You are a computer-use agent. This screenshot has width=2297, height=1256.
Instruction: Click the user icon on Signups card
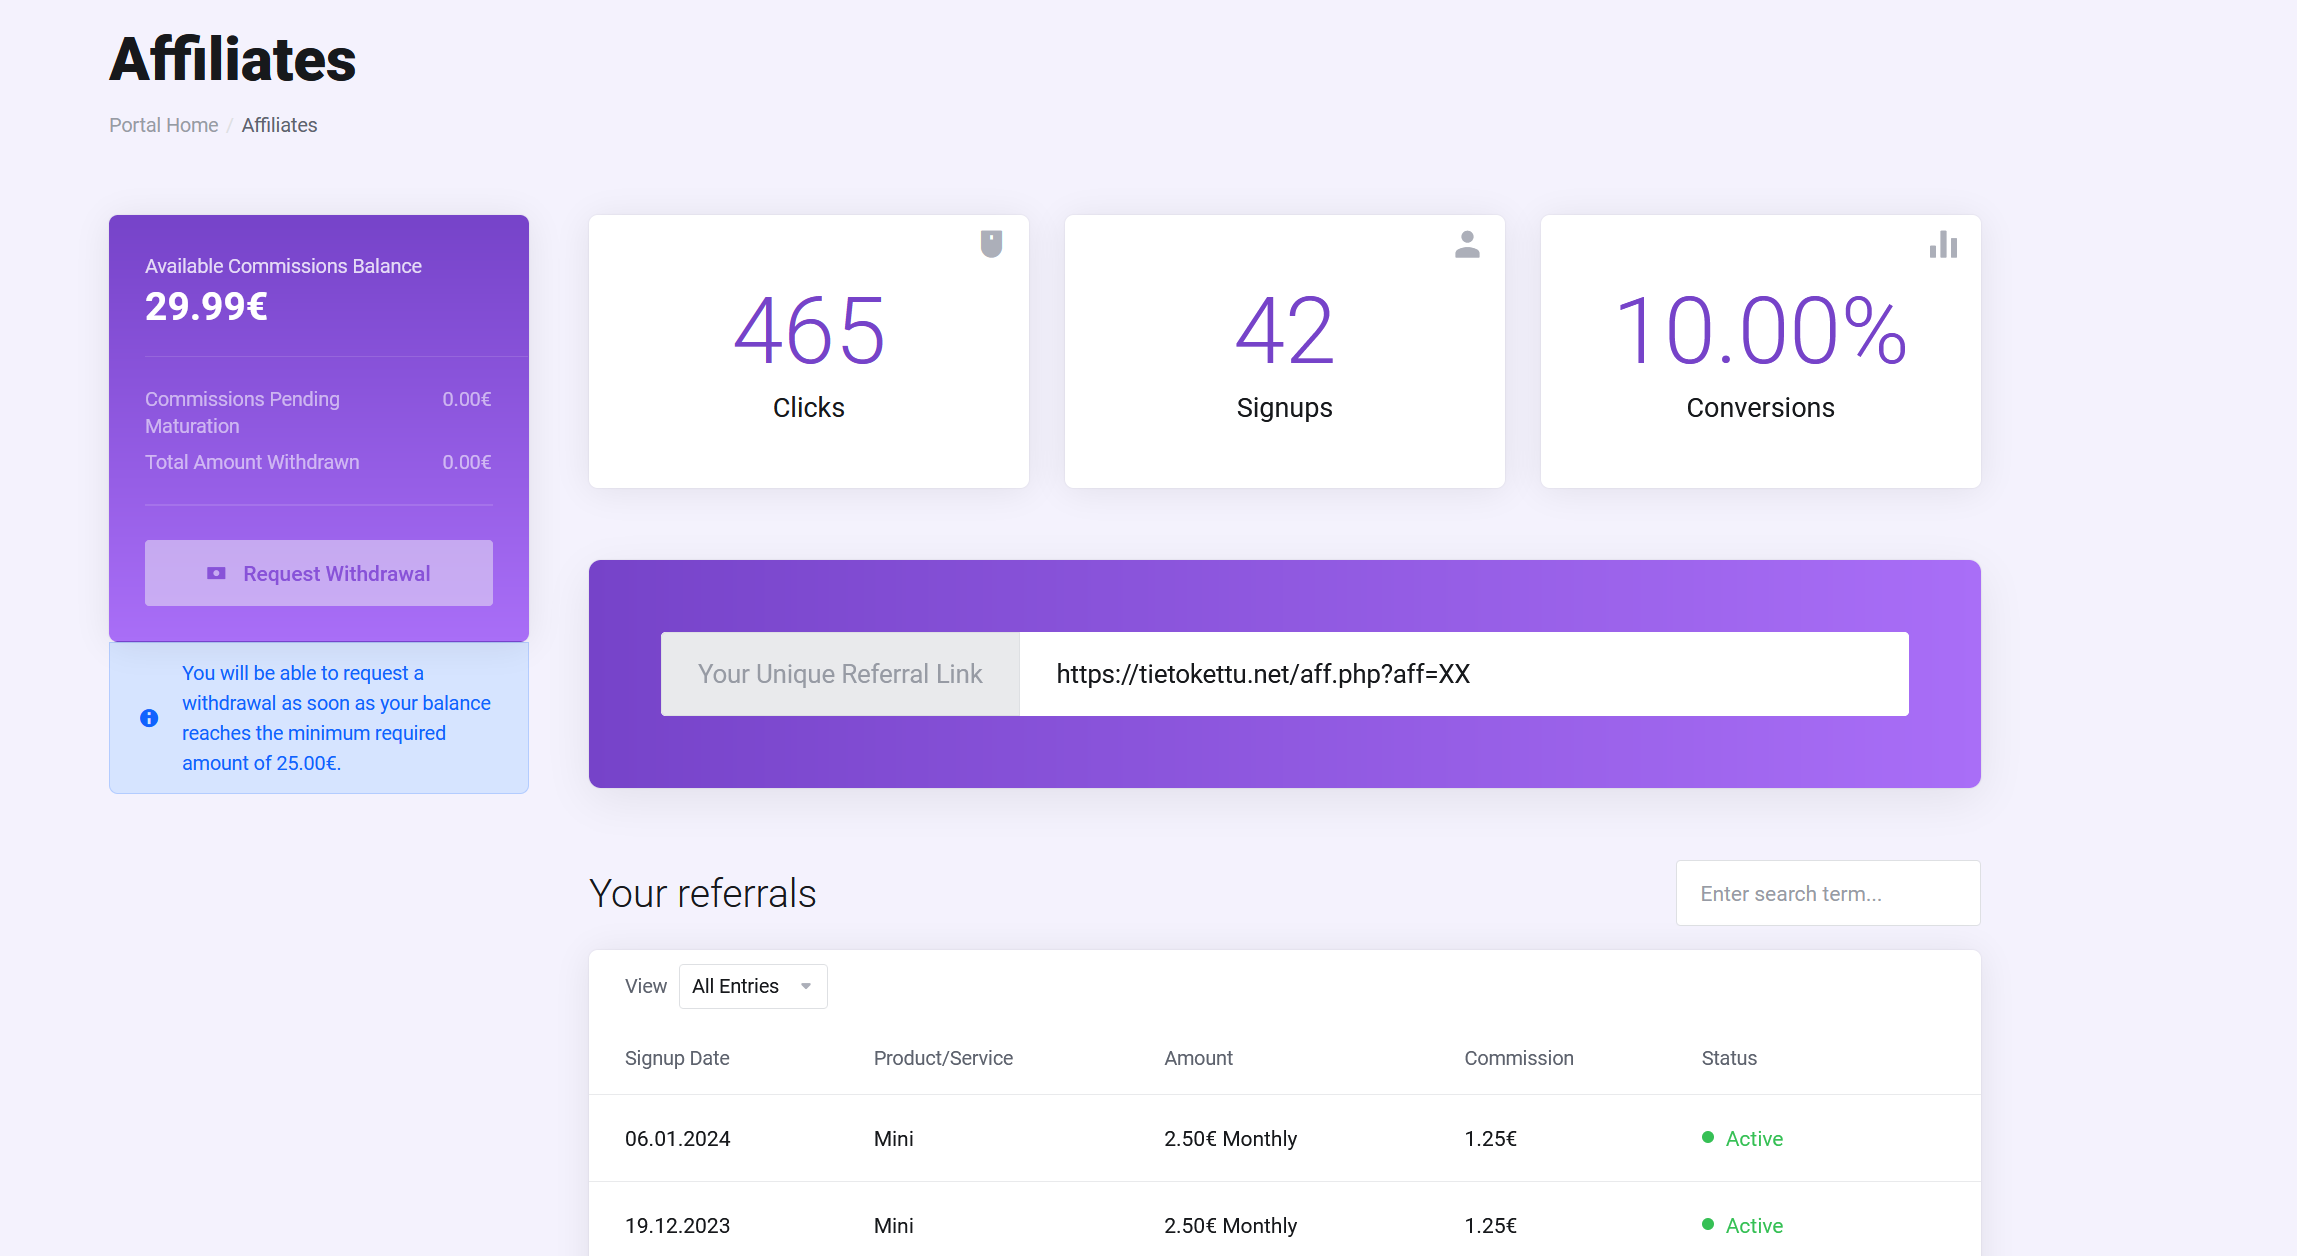click(1467, 244)
